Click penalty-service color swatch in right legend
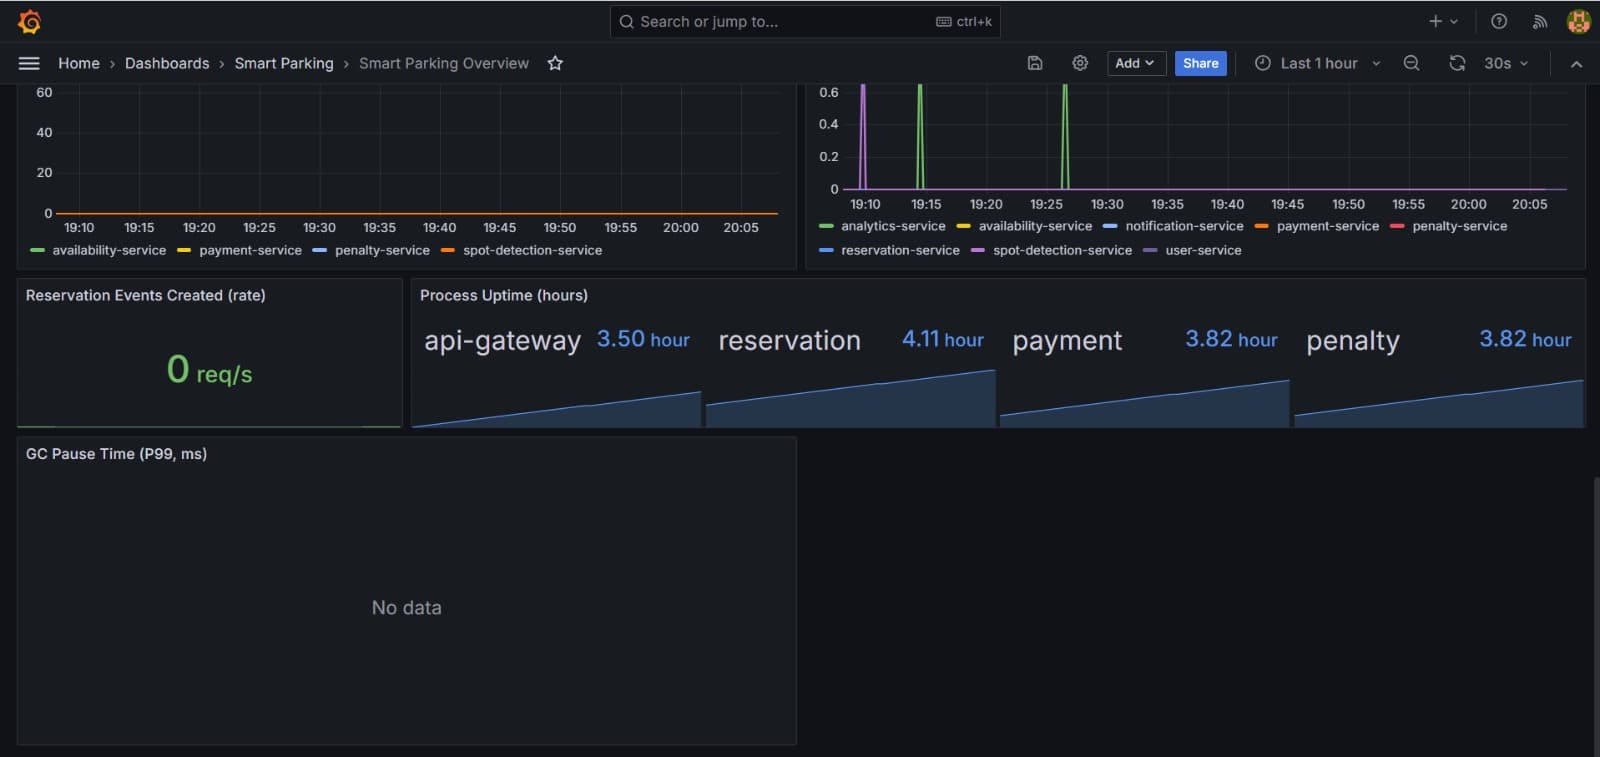Viewport: 1600px width, 757px height. click(1397, 226)
